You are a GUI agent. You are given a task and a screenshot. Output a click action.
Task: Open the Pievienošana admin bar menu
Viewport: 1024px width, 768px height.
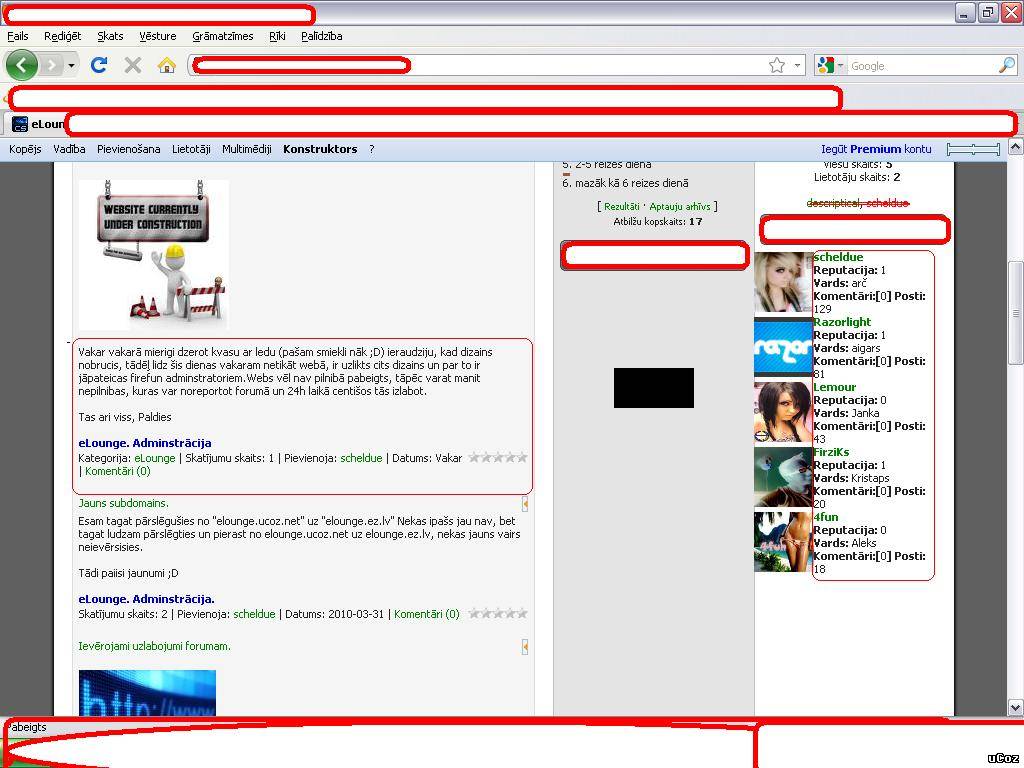[x=129, y=149]
